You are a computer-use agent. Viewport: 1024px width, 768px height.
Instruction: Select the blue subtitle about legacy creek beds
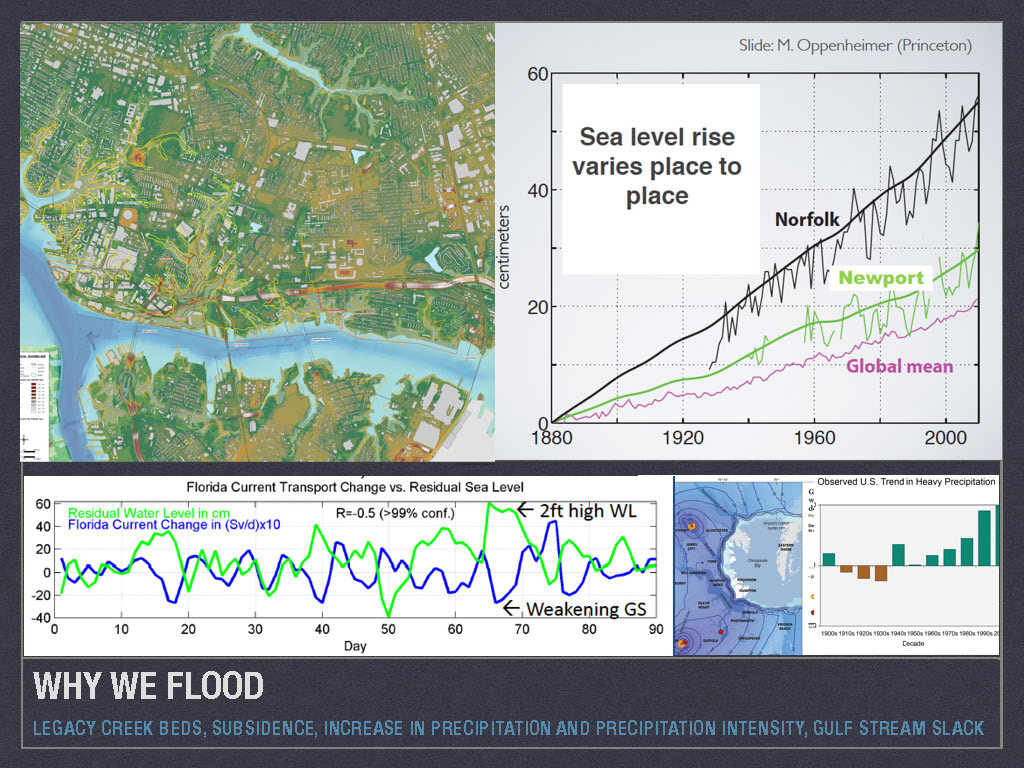(x=508, y=727)
